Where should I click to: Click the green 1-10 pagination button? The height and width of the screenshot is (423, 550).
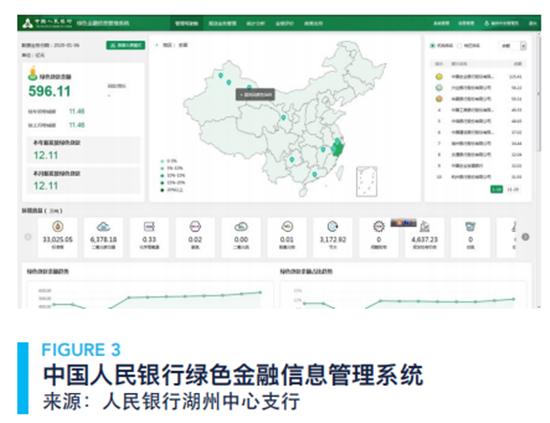click(x=496, y=189)
